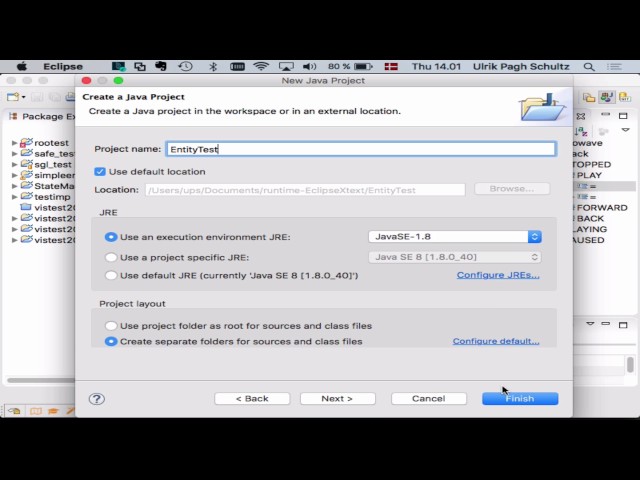
Task: Expand the rootest project
Action: [x=14, y=143]
